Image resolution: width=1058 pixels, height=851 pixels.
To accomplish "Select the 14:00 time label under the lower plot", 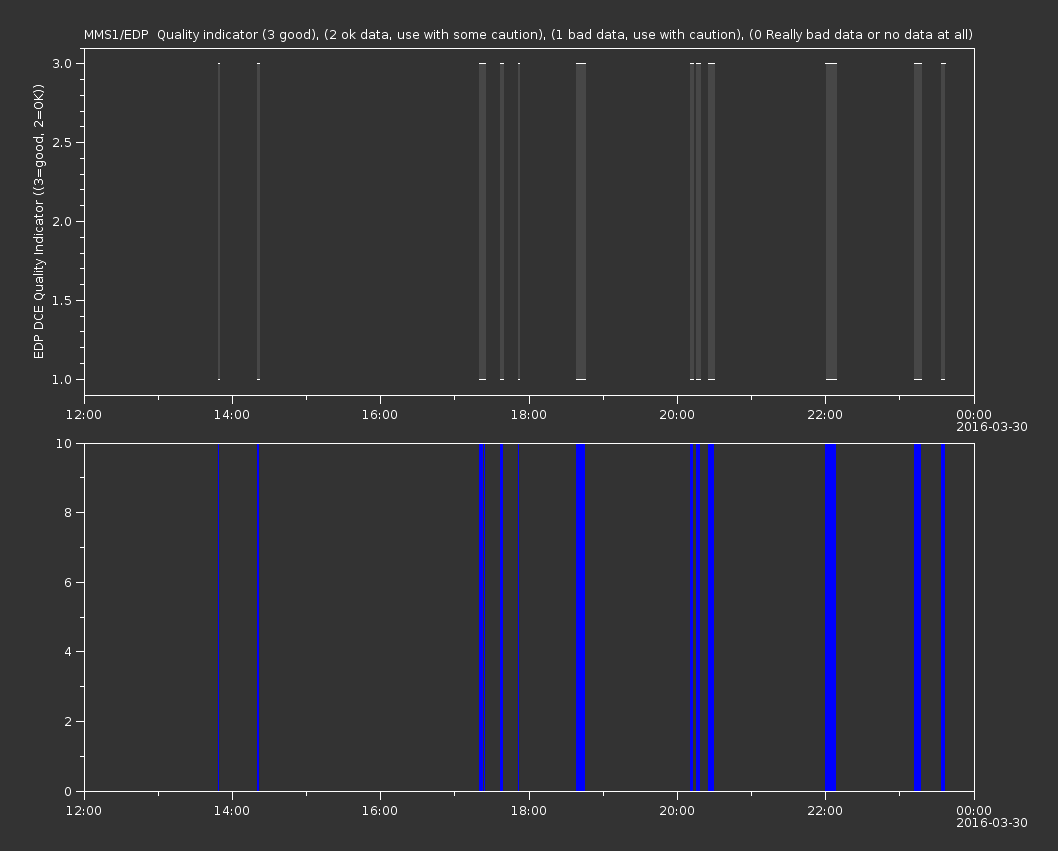I will (x=232, y=811).
